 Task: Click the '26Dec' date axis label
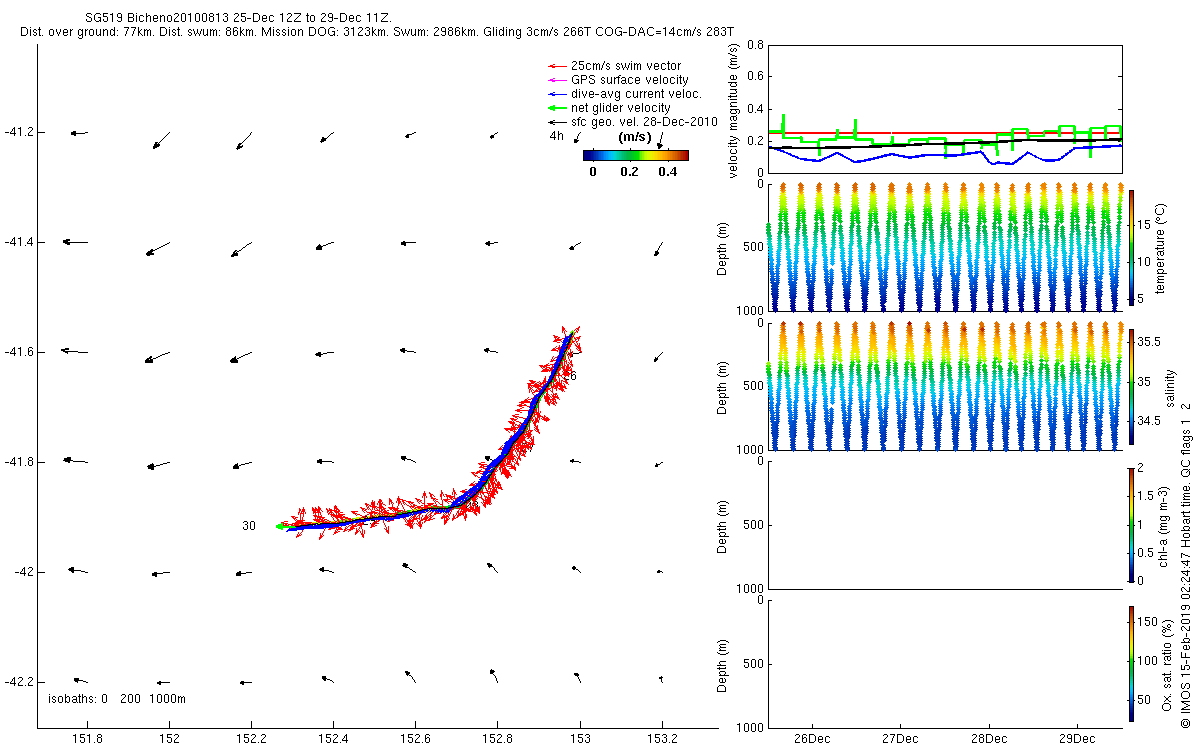point(812,740)
